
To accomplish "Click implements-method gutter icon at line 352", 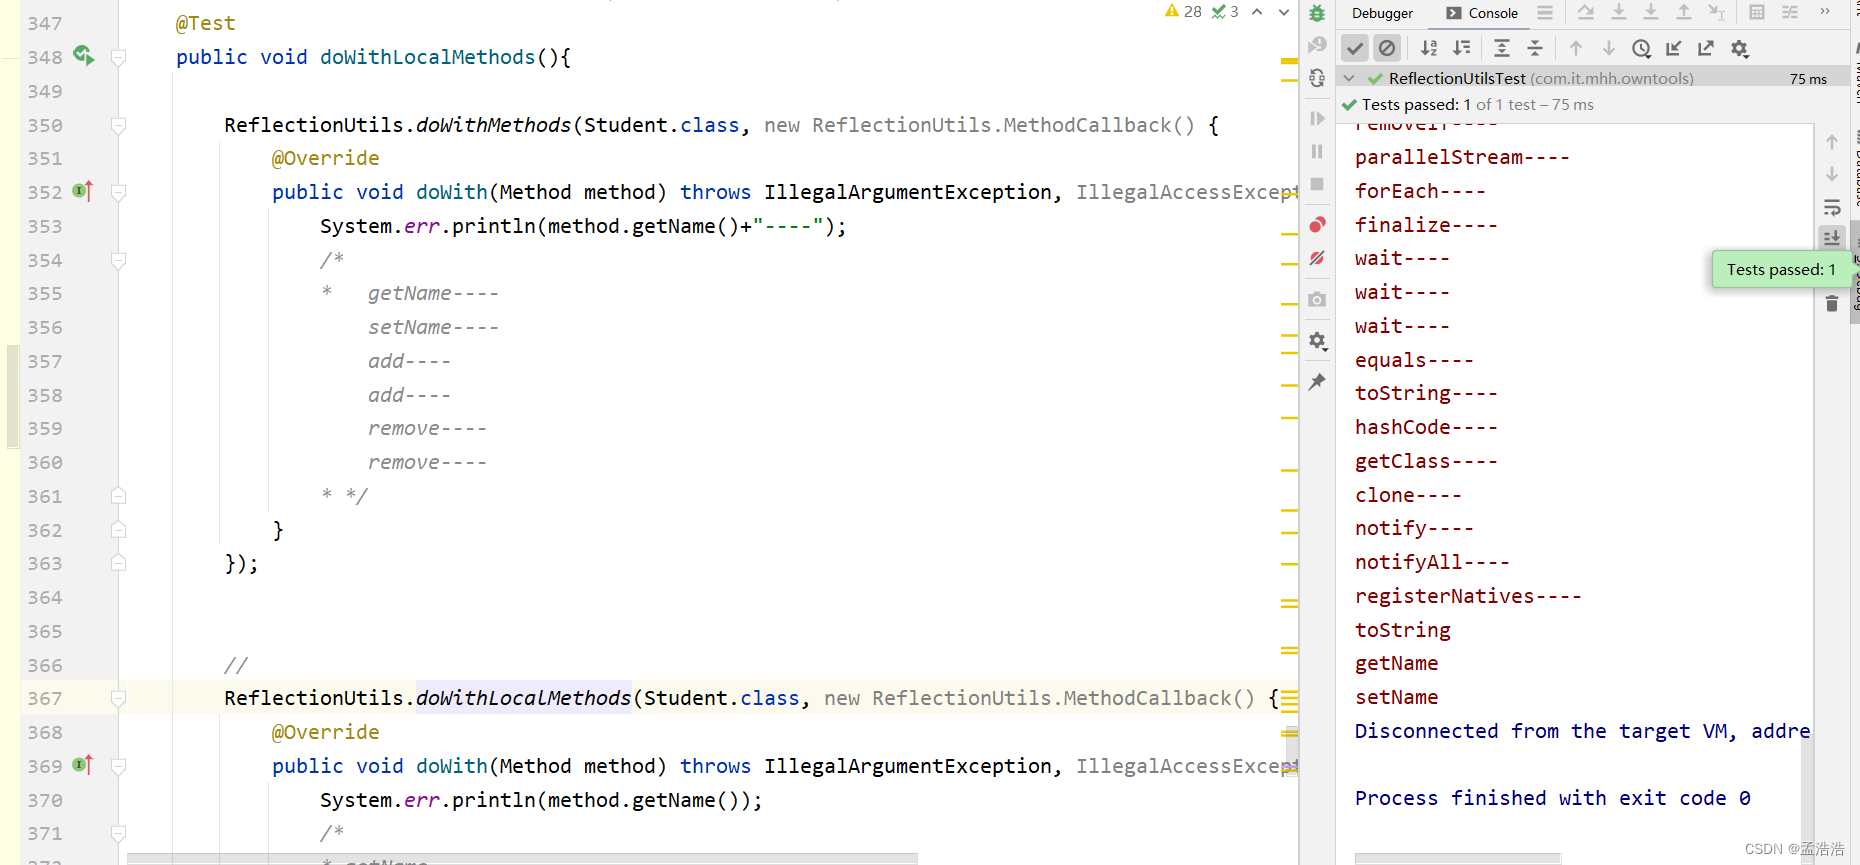I will pos(83,190).
